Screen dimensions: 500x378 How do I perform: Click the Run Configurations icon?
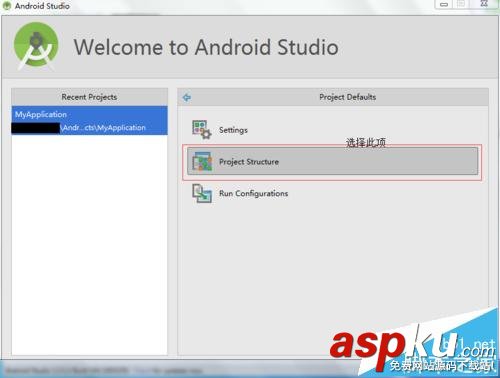coord(202,193)
